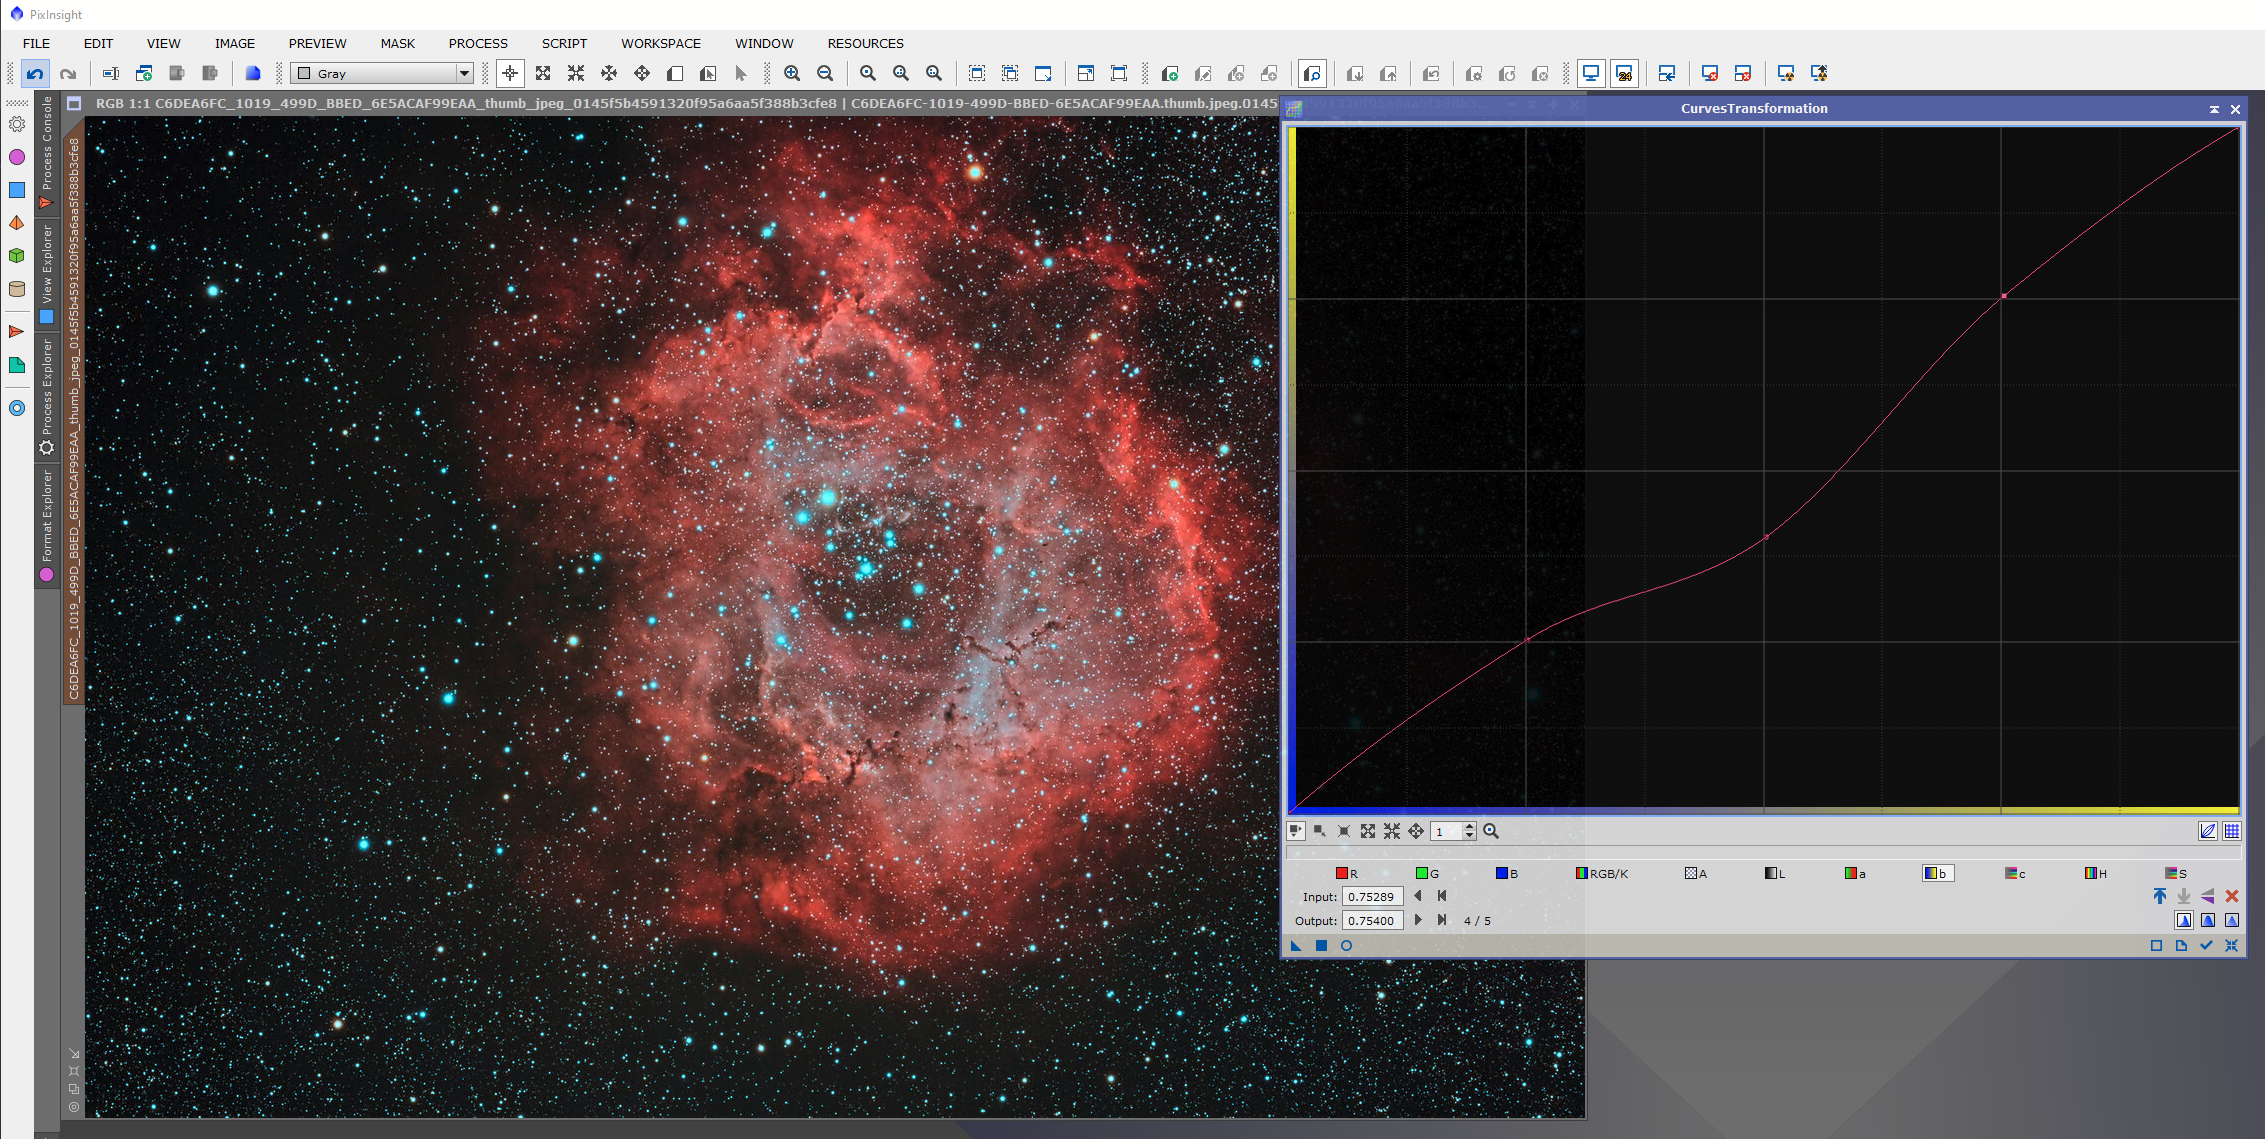Toggle the curve grid display button
The width and height of the screenshot is (2265, 1139).
pos(2232,831)
